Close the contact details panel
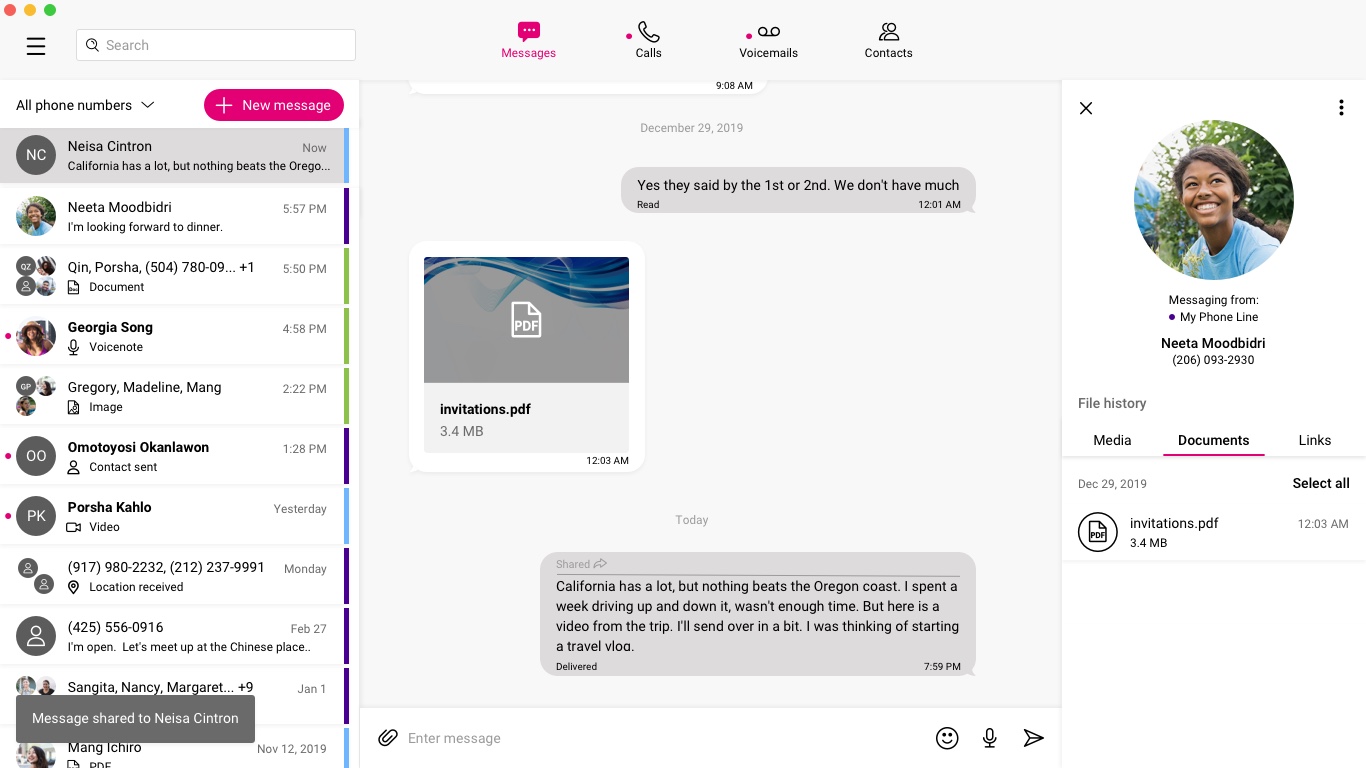Screen dimensions: 1366x768 [1086, 108]
